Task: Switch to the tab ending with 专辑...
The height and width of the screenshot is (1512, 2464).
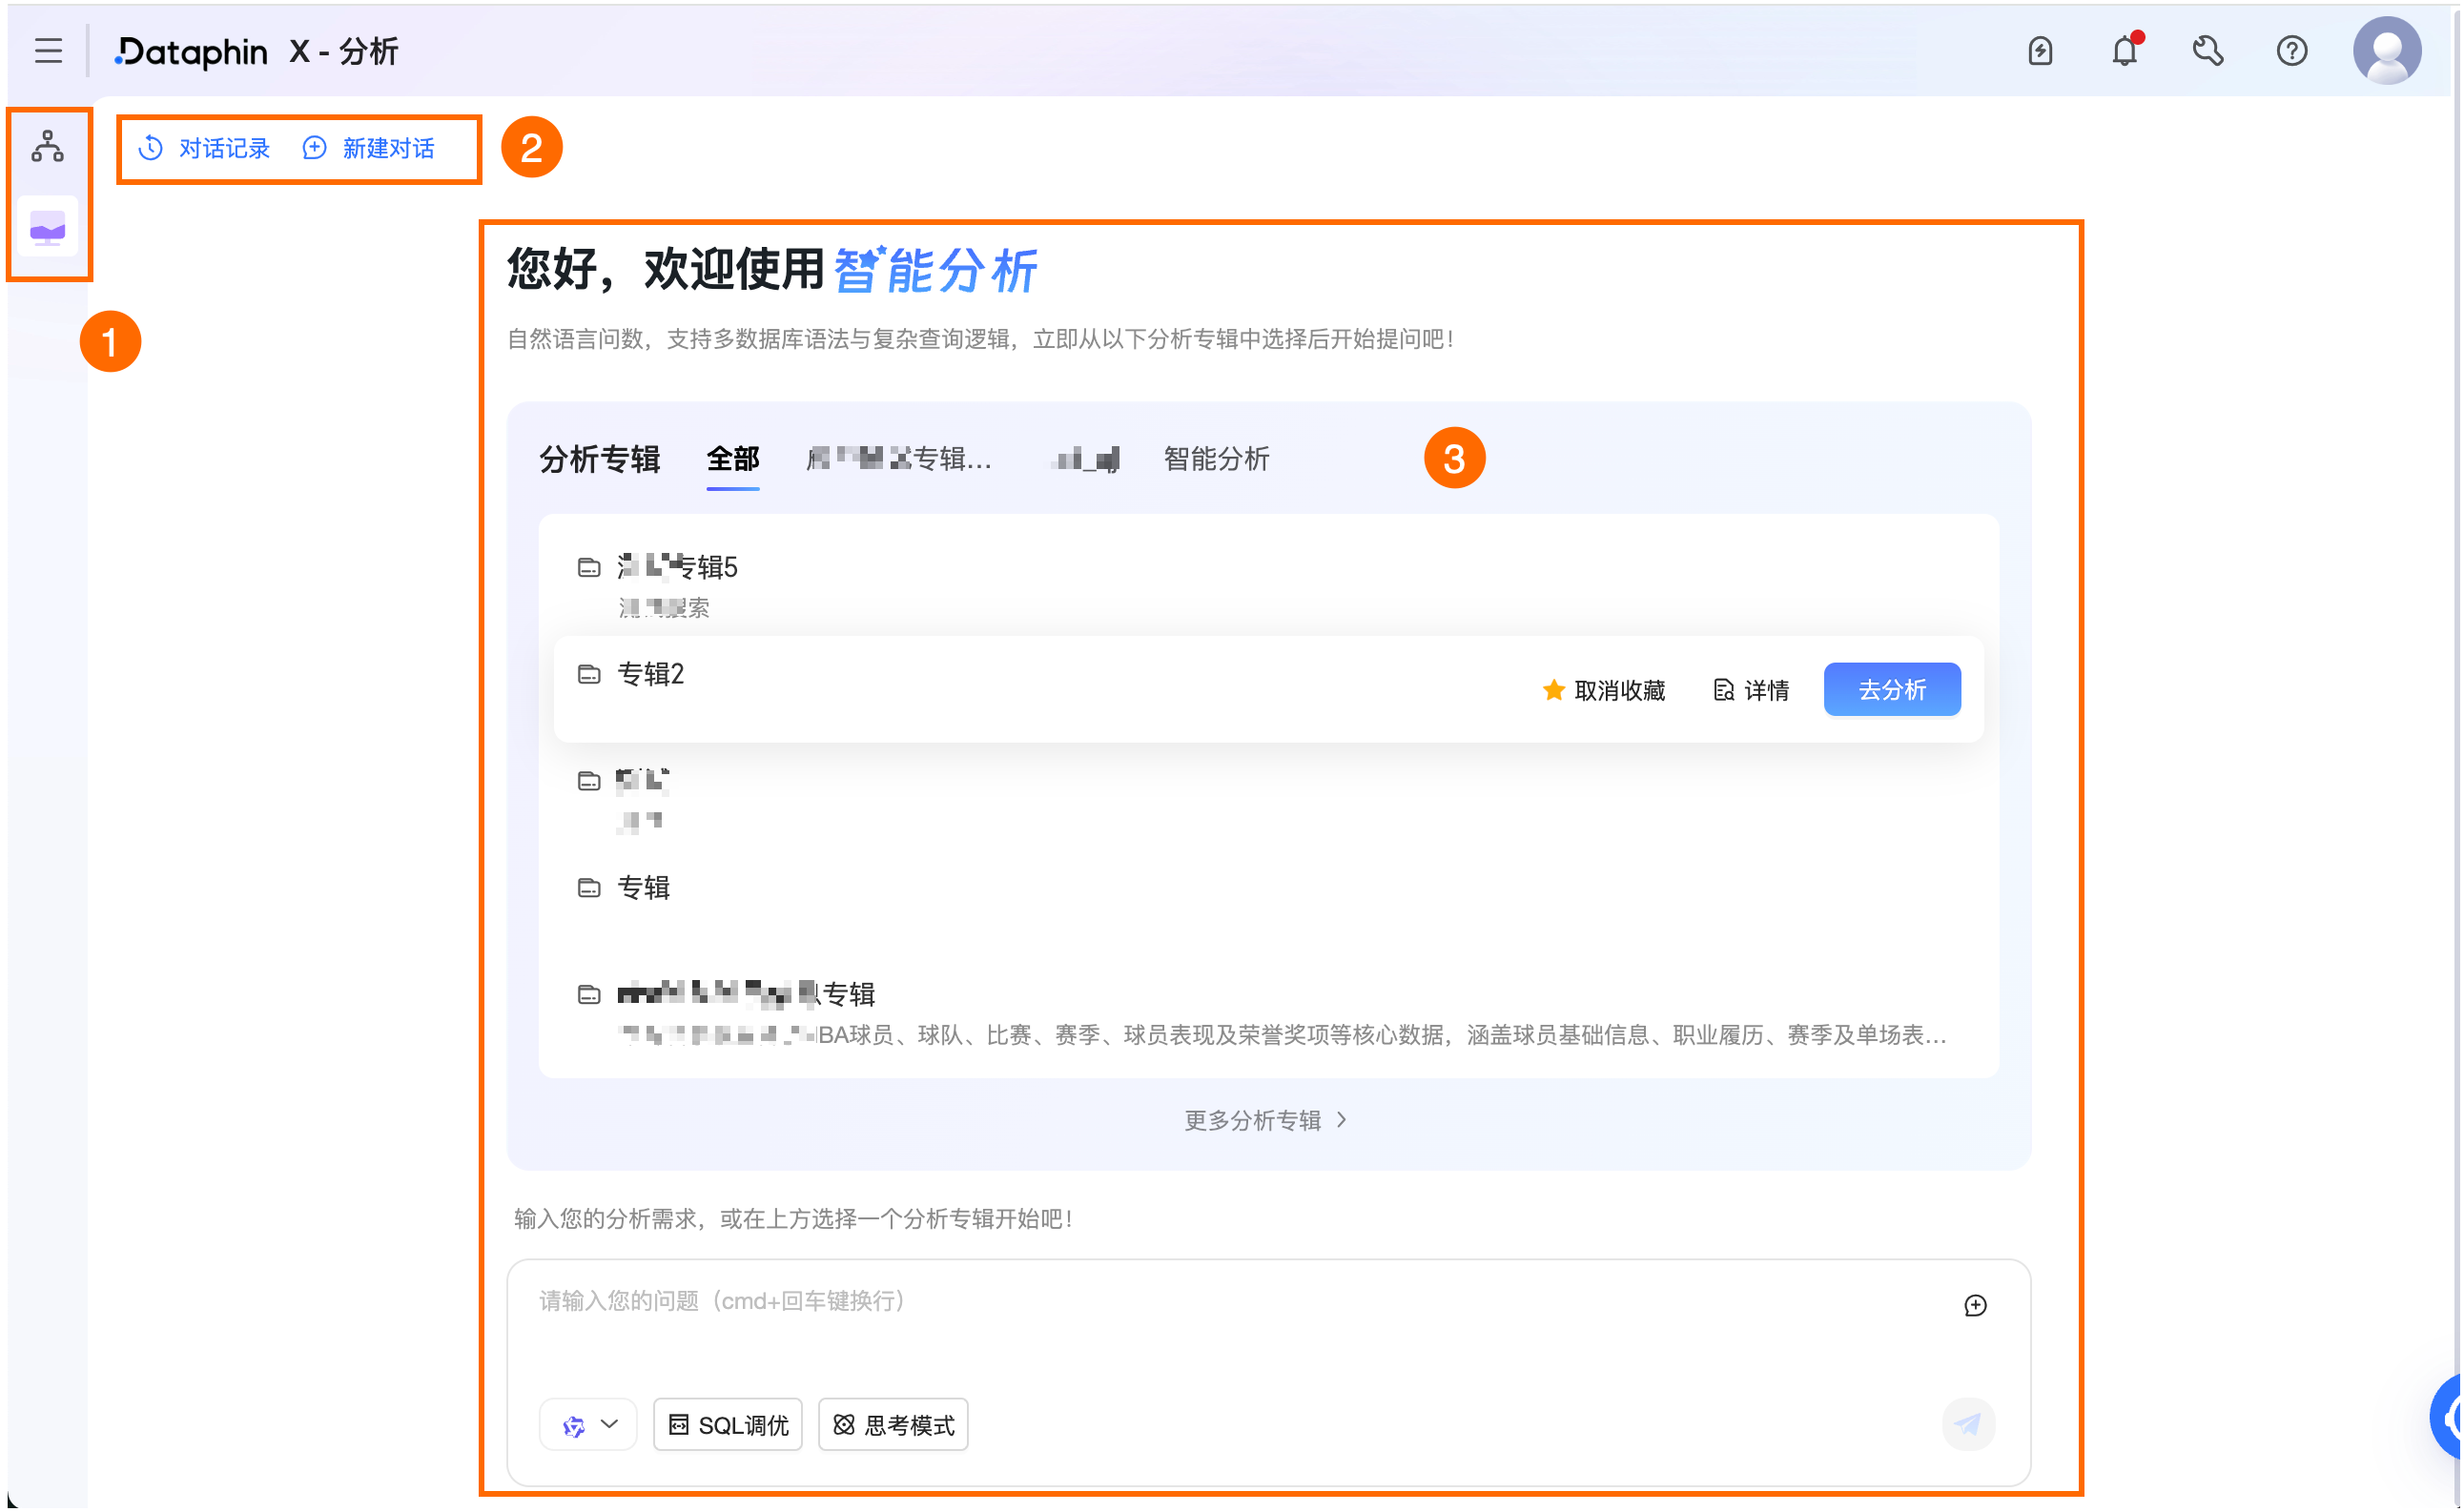Action: [x=899, y=459]
